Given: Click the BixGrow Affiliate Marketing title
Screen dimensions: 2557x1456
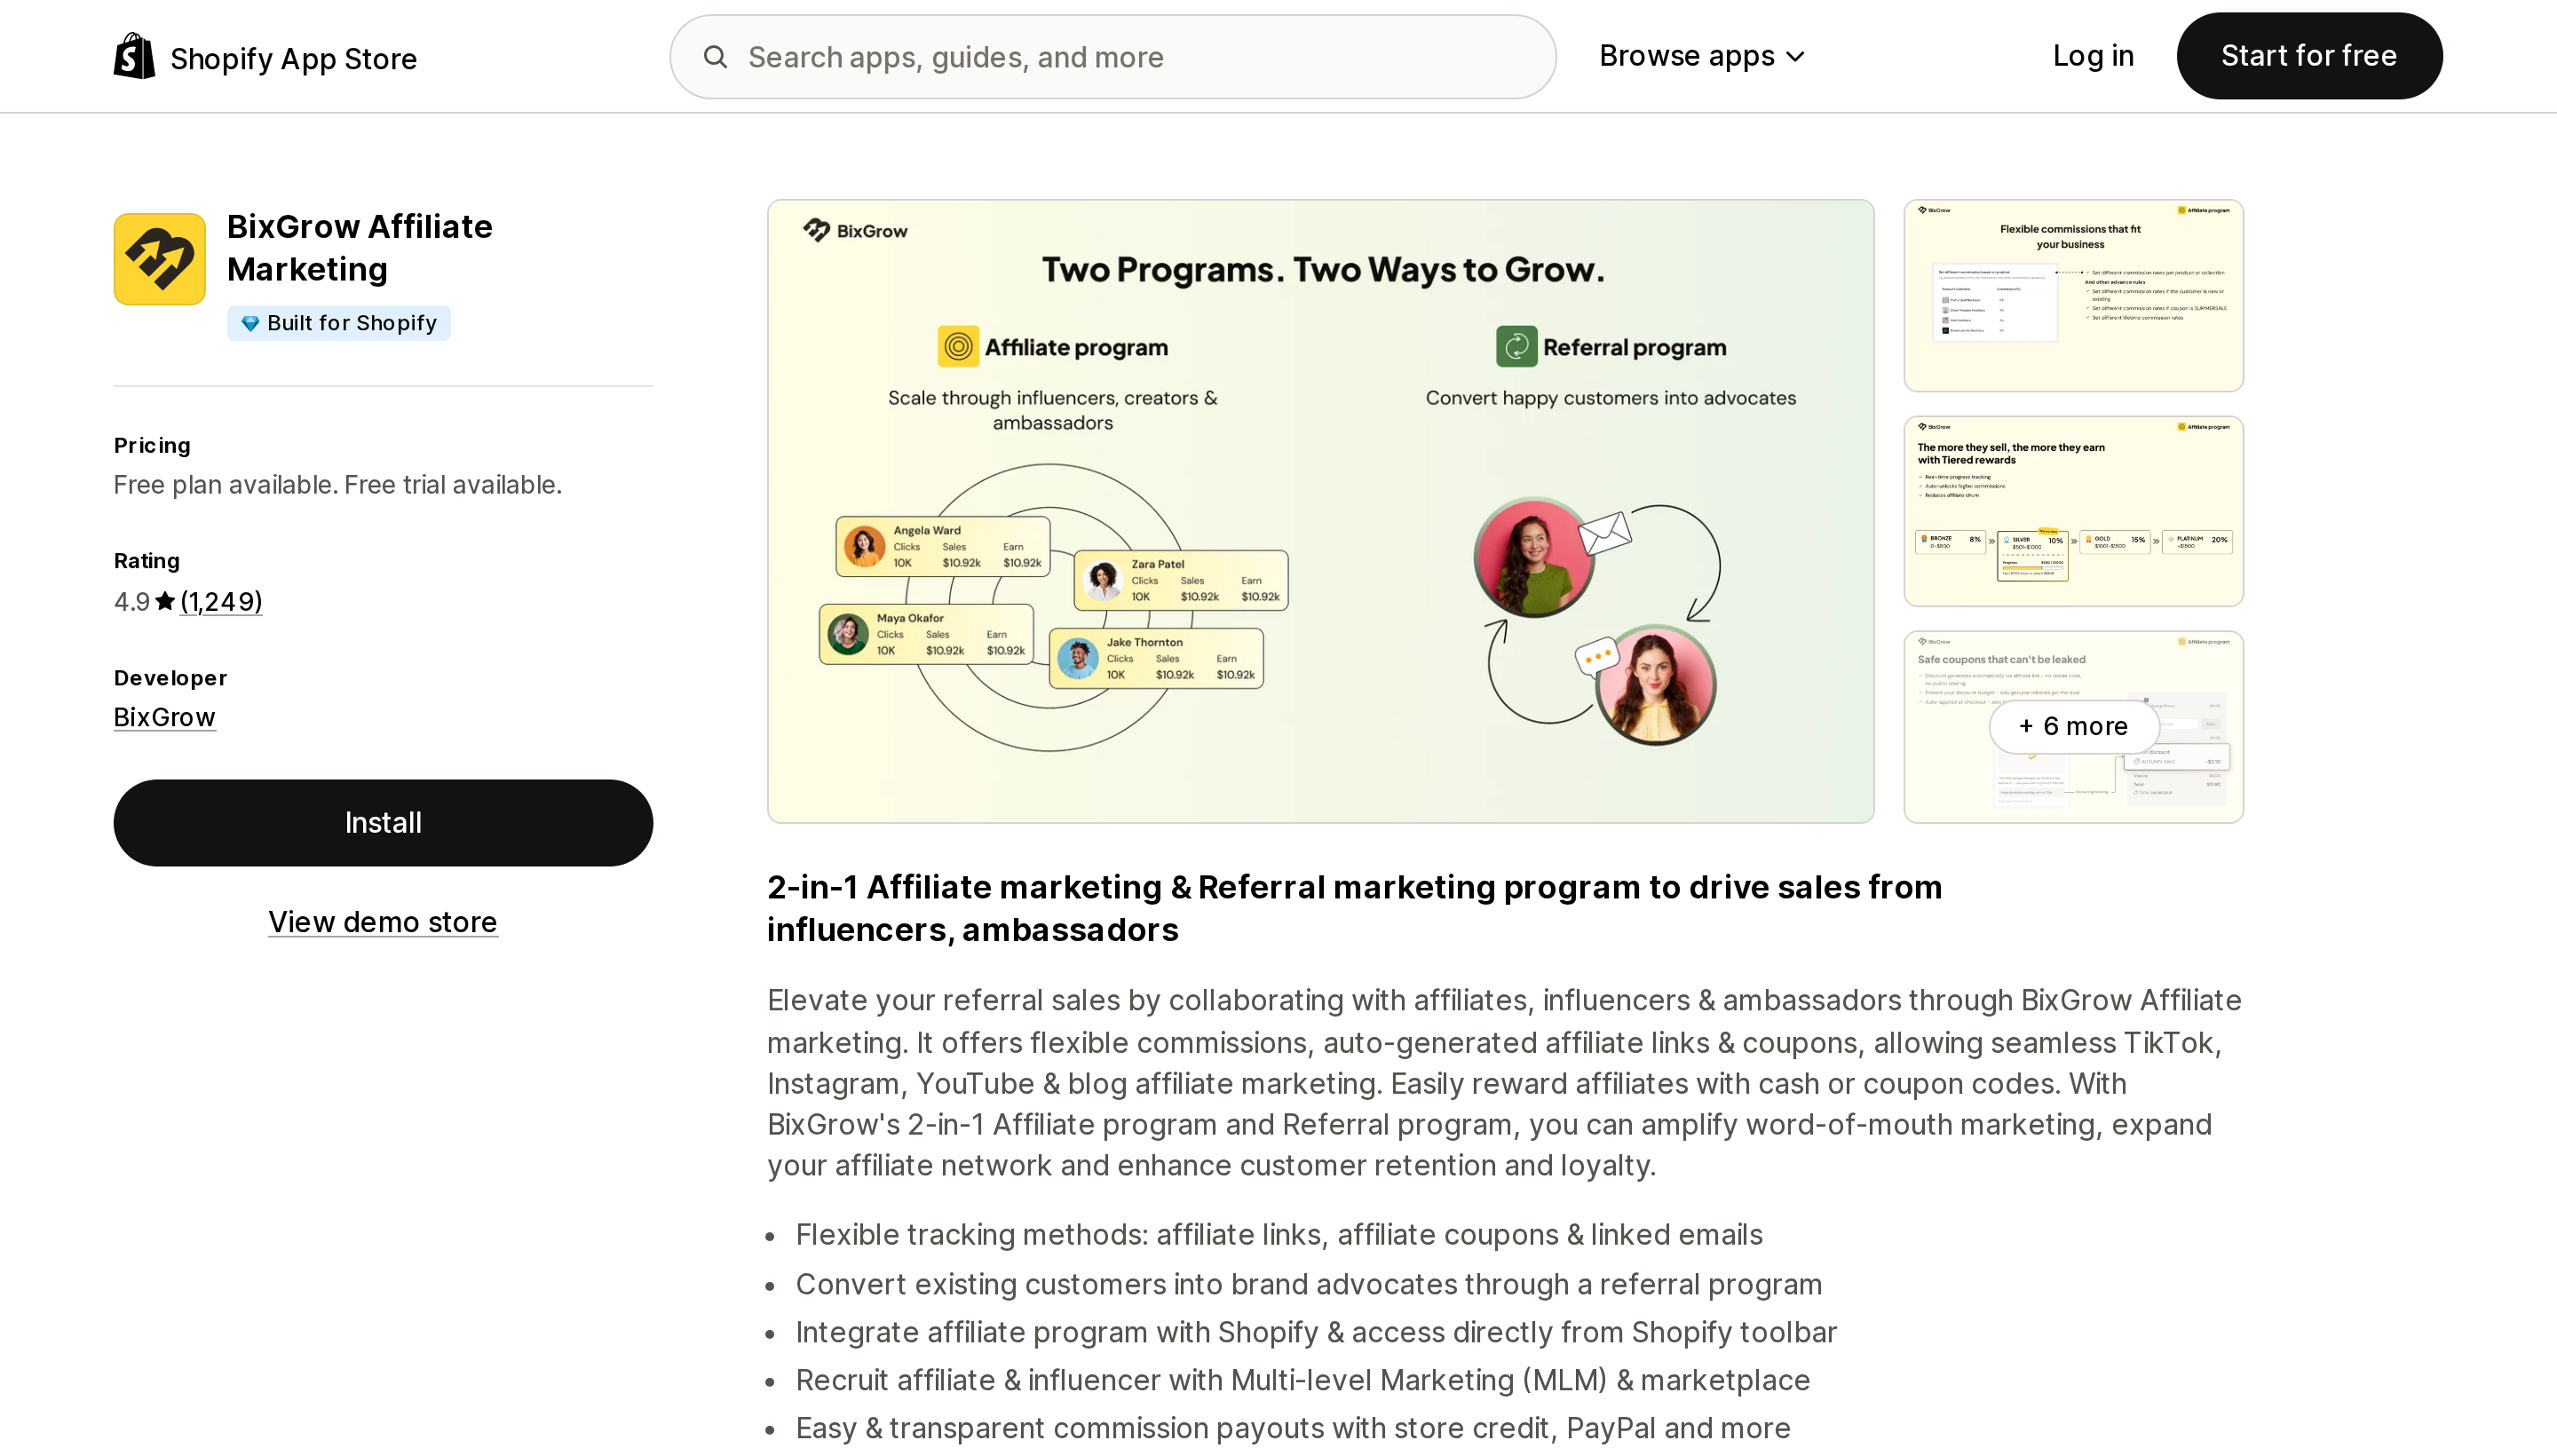Looking at the screenshot, I should coord(360,248).
